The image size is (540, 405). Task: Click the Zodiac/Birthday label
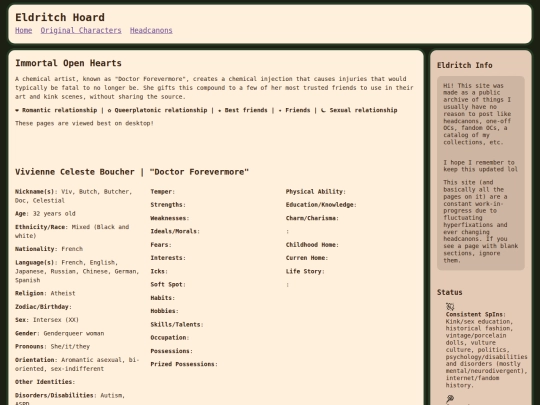pyautogui.click(x=43, y=307)
